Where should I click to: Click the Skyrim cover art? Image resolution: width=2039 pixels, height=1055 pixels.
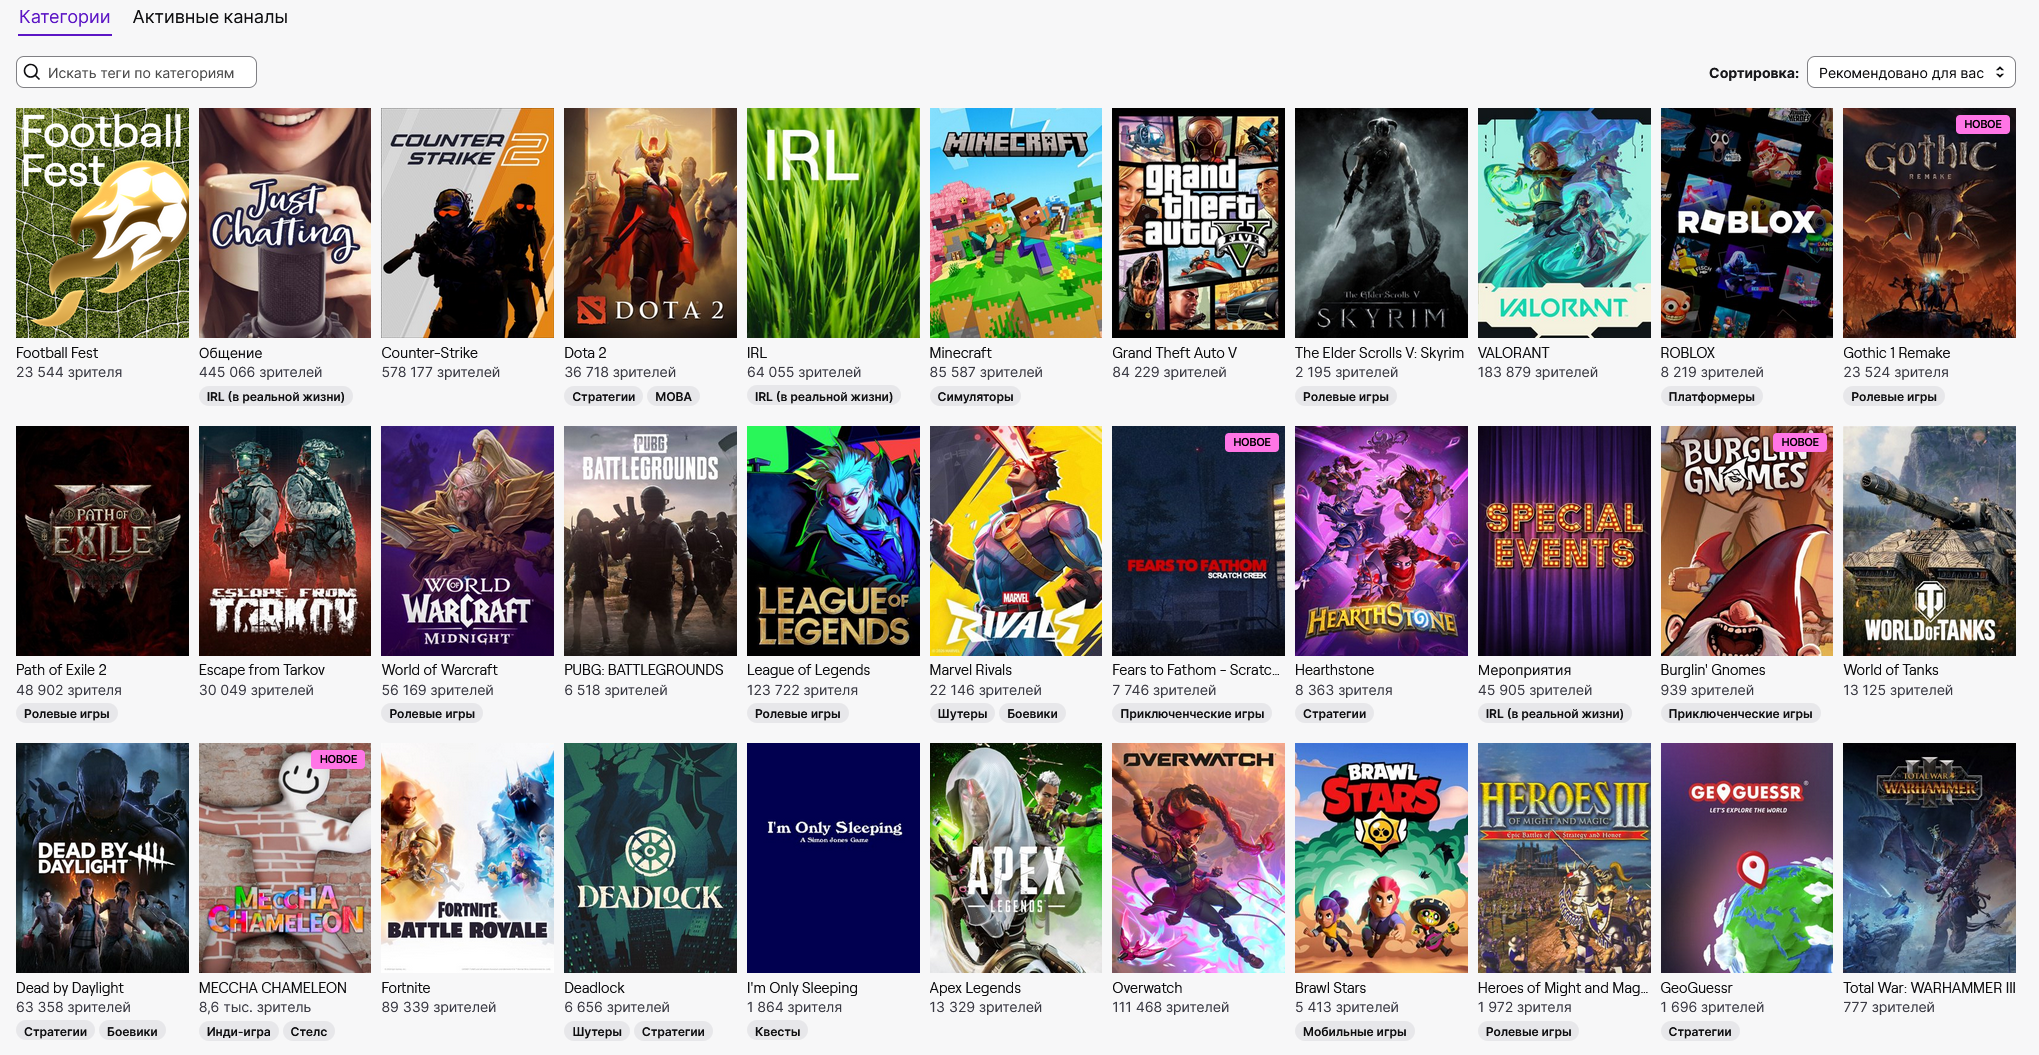click(x=1381, y=223)
